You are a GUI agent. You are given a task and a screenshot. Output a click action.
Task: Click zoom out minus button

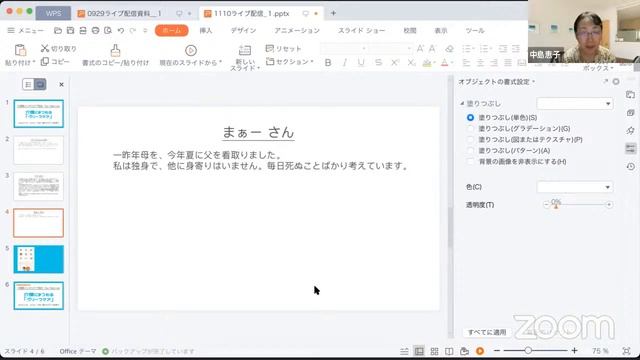[497, 351]
